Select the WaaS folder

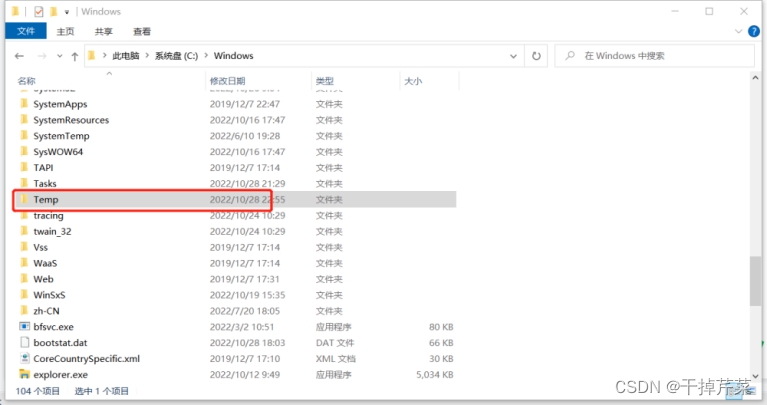[45, 263]
